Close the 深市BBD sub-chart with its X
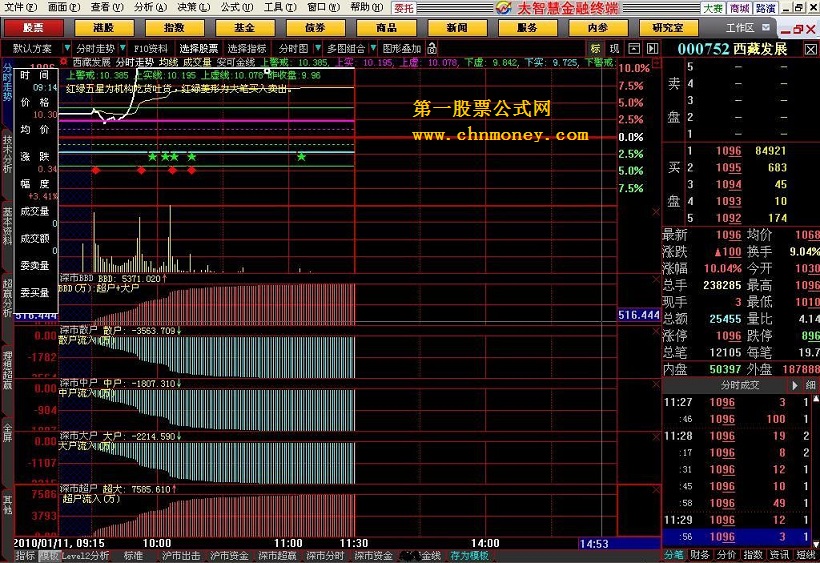Viewport: 820px width, 563px height. (x=656, y=280)
